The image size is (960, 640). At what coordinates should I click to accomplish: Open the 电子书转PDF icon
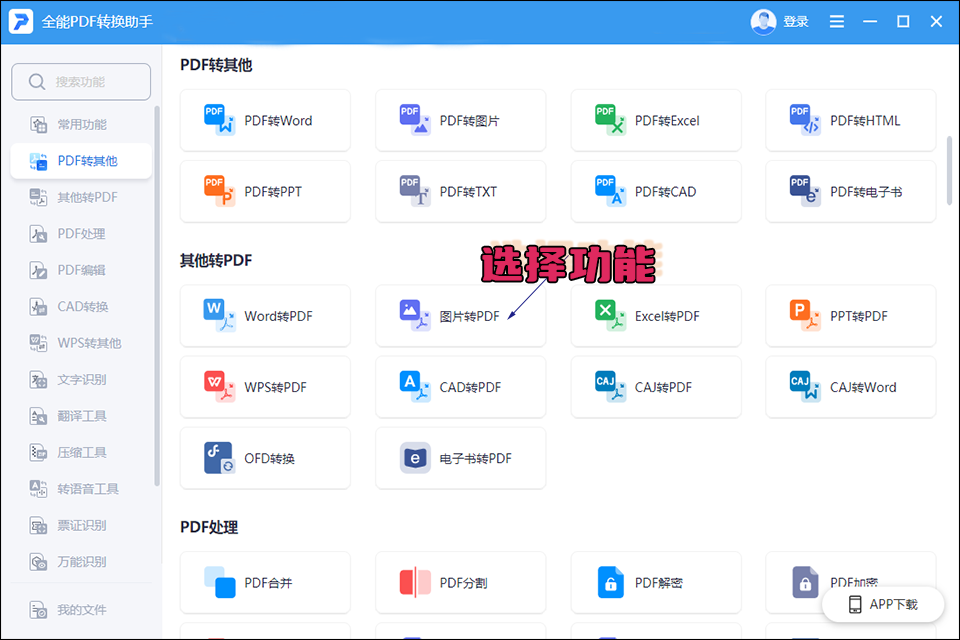[414, 458]
